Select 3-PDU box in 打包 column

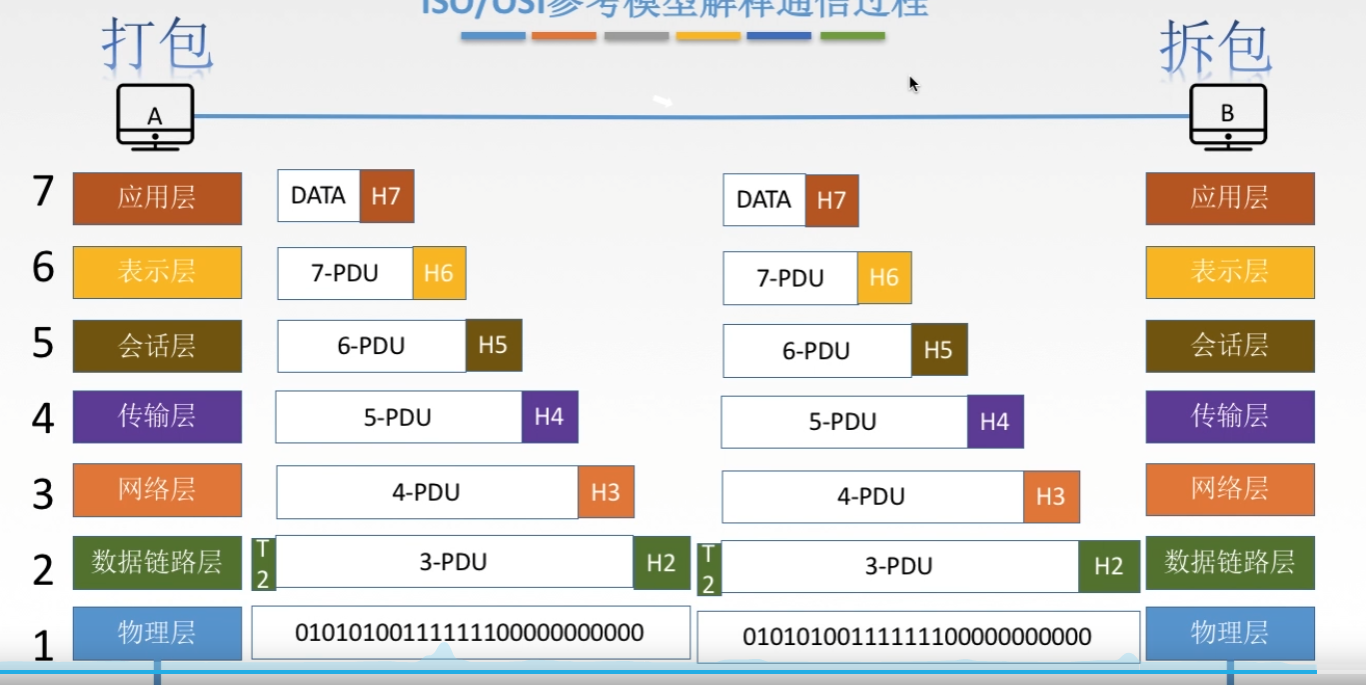pyautogui.click(x=454, y=562)
